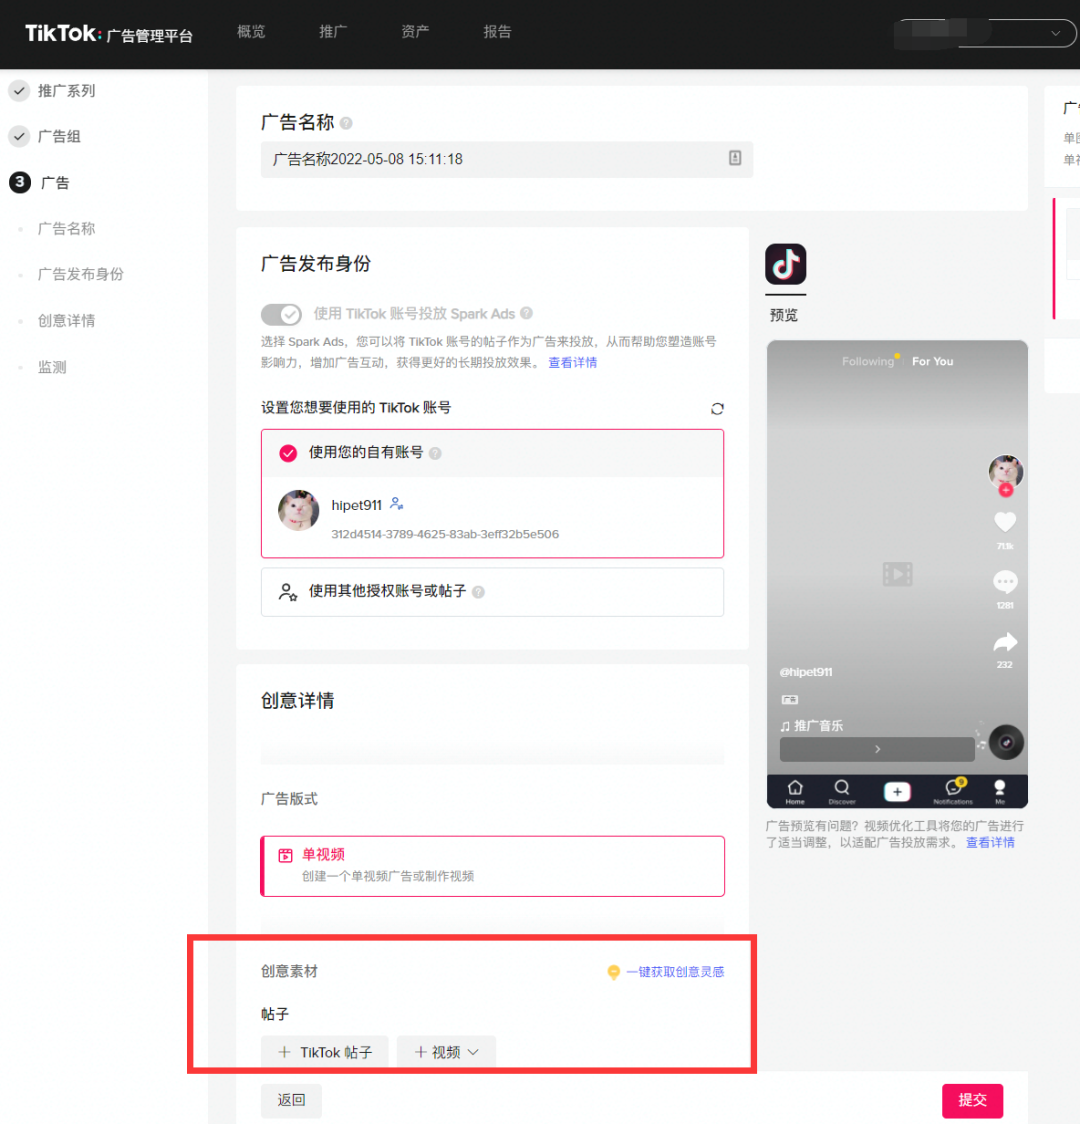Click the ad name input field
Viewport: 1080px width, 1124px height.
click(x=507, y=159)
